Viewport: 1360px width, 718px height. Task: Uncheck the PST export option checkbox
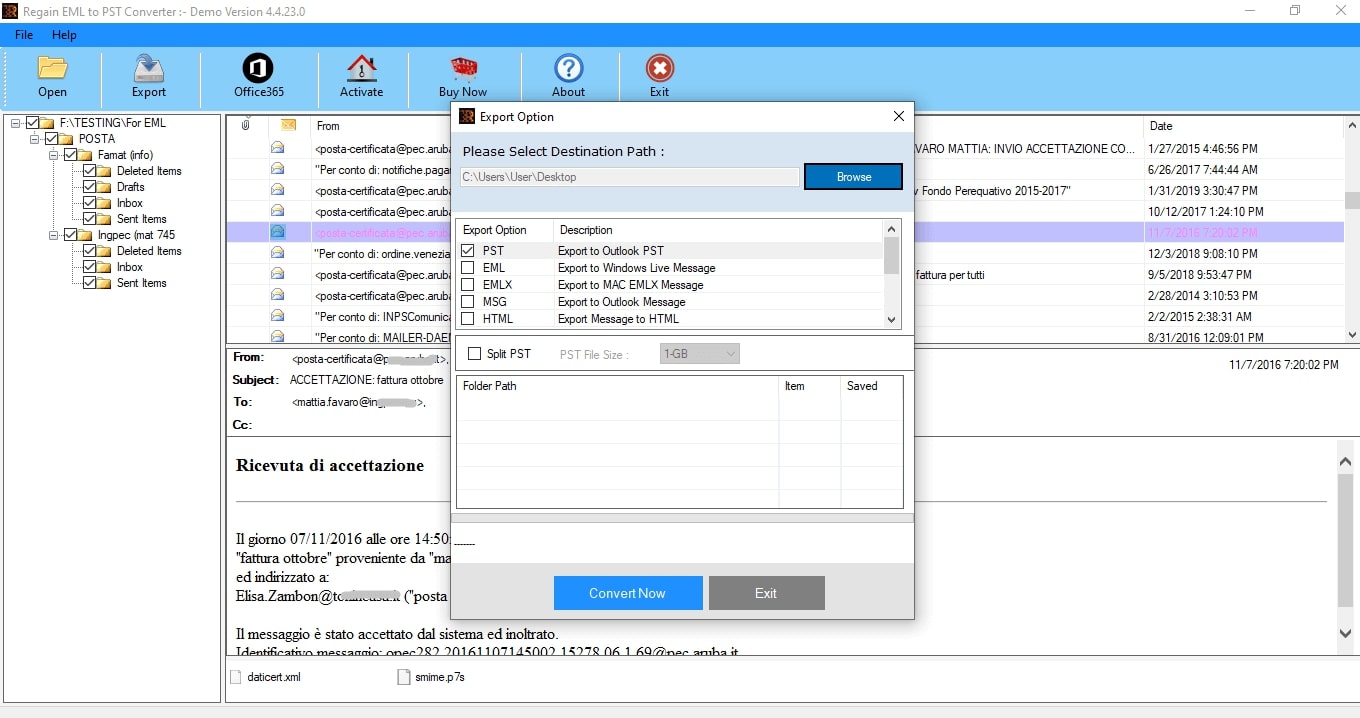(x=467, y=251)
